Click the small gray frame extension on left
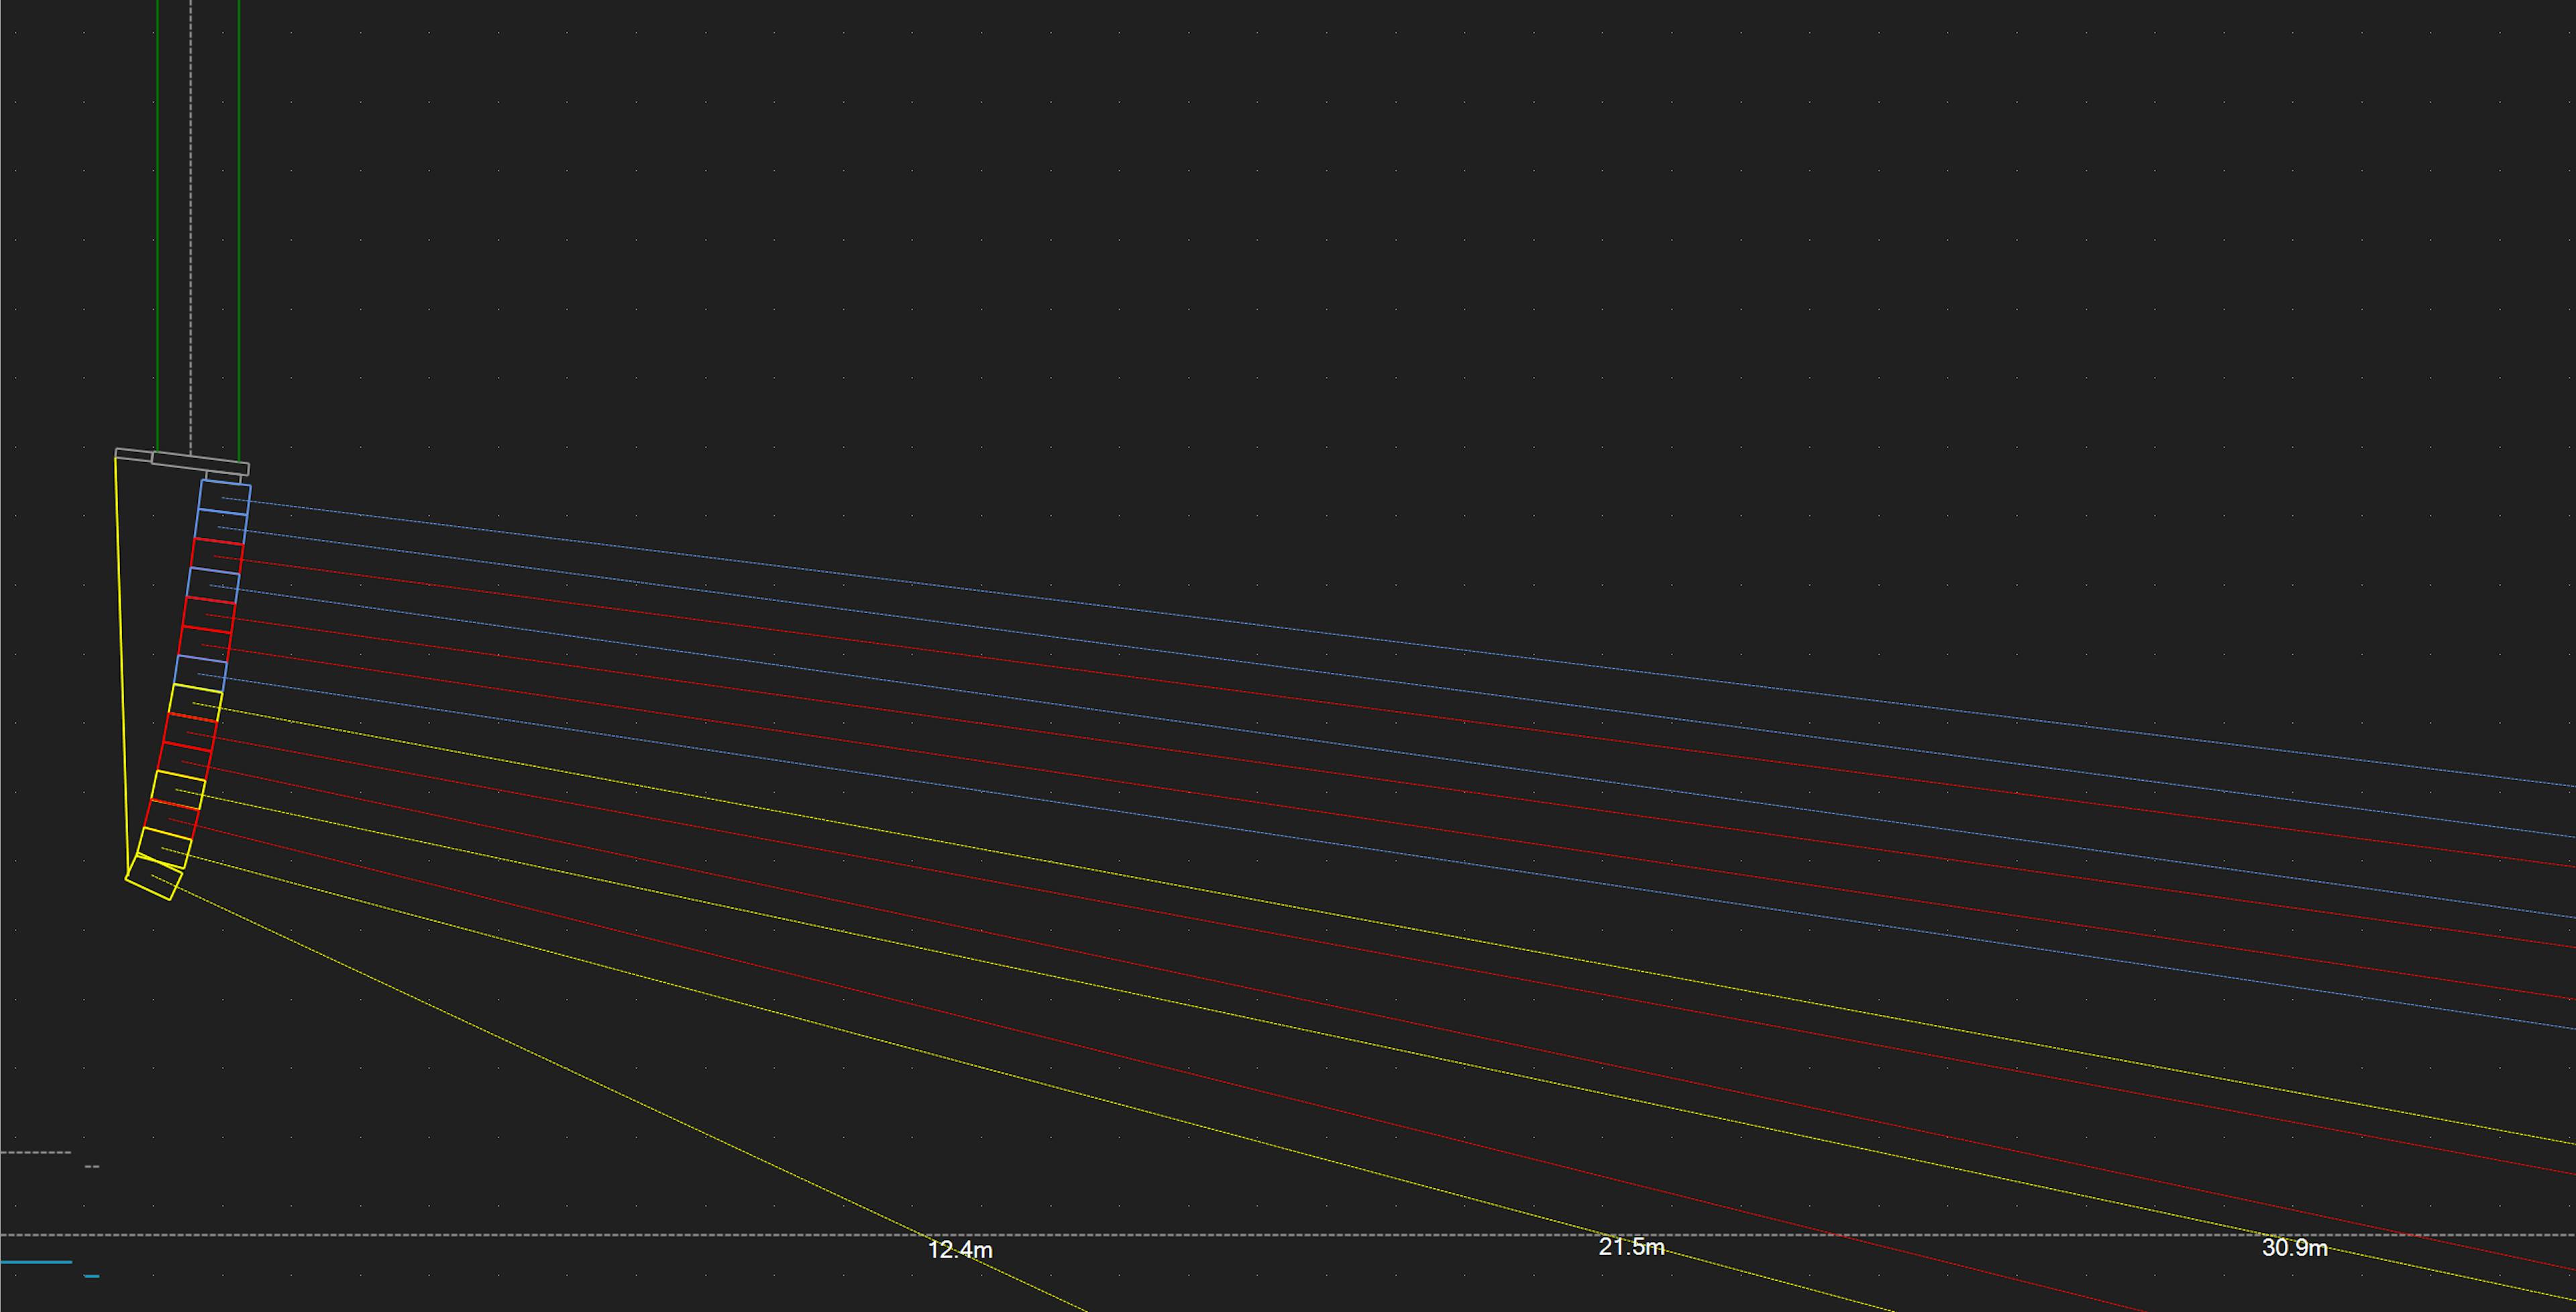The height and width of the screenshot is (1312, 2576). pyautogui.click(x=133, y=455)
